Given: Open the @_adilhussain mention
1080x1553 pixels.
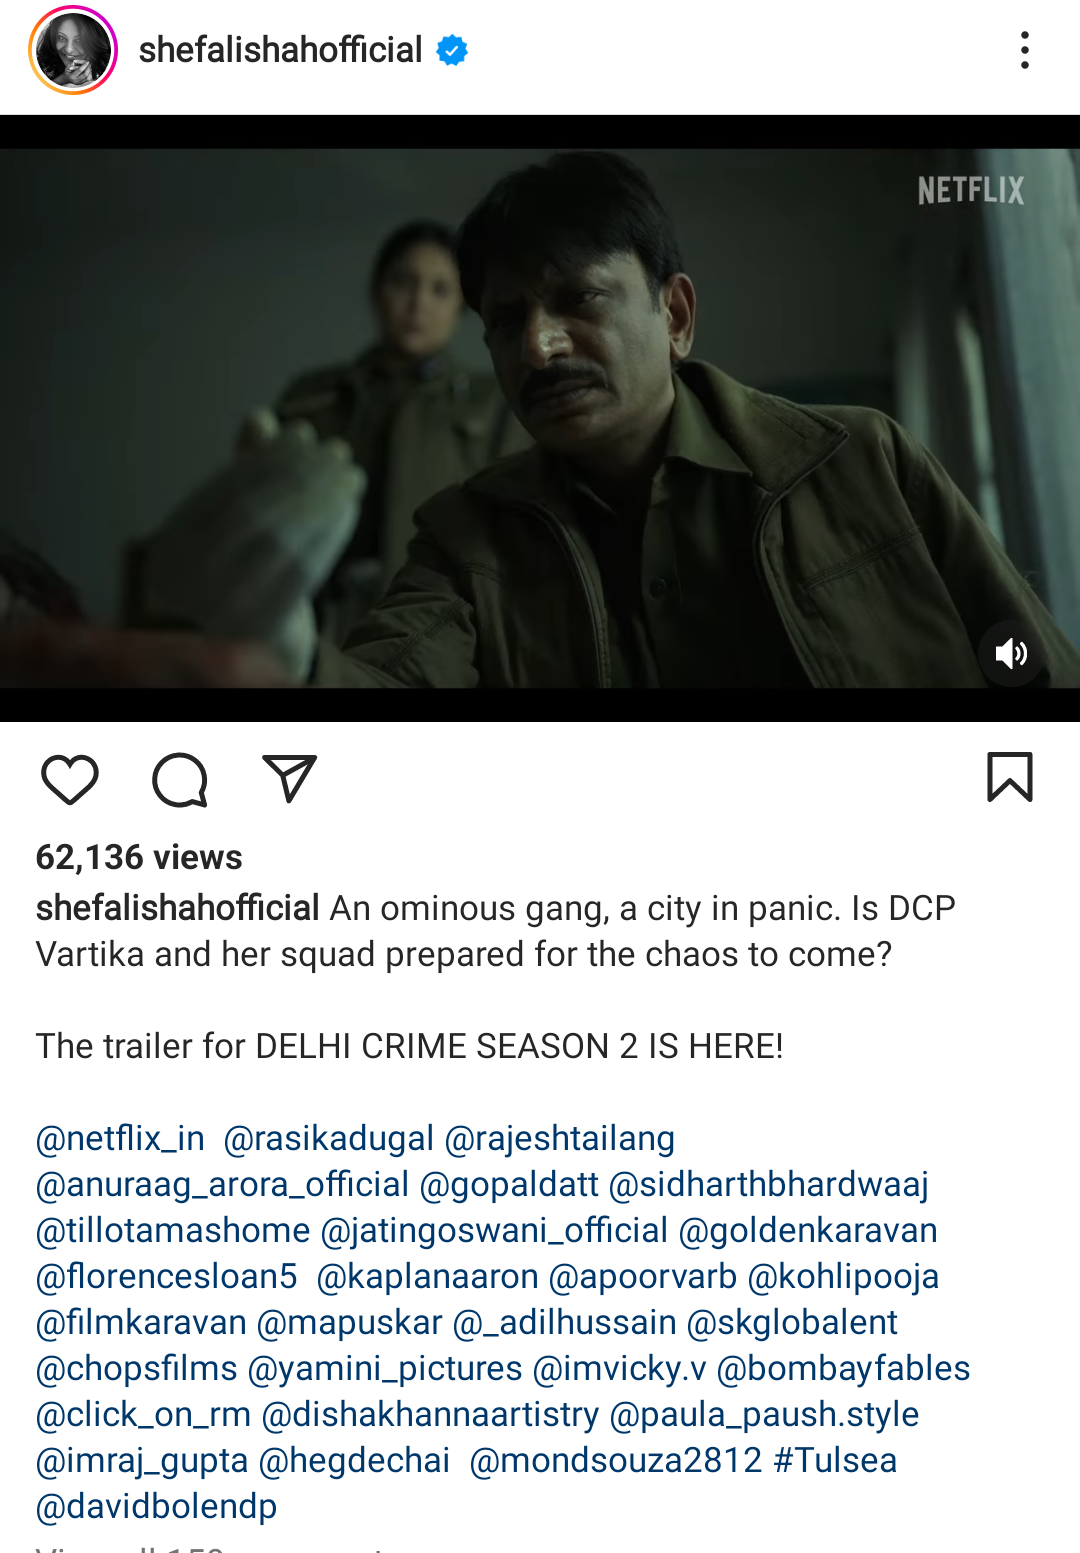Looking at the screenshot, I should [565, 1322].
